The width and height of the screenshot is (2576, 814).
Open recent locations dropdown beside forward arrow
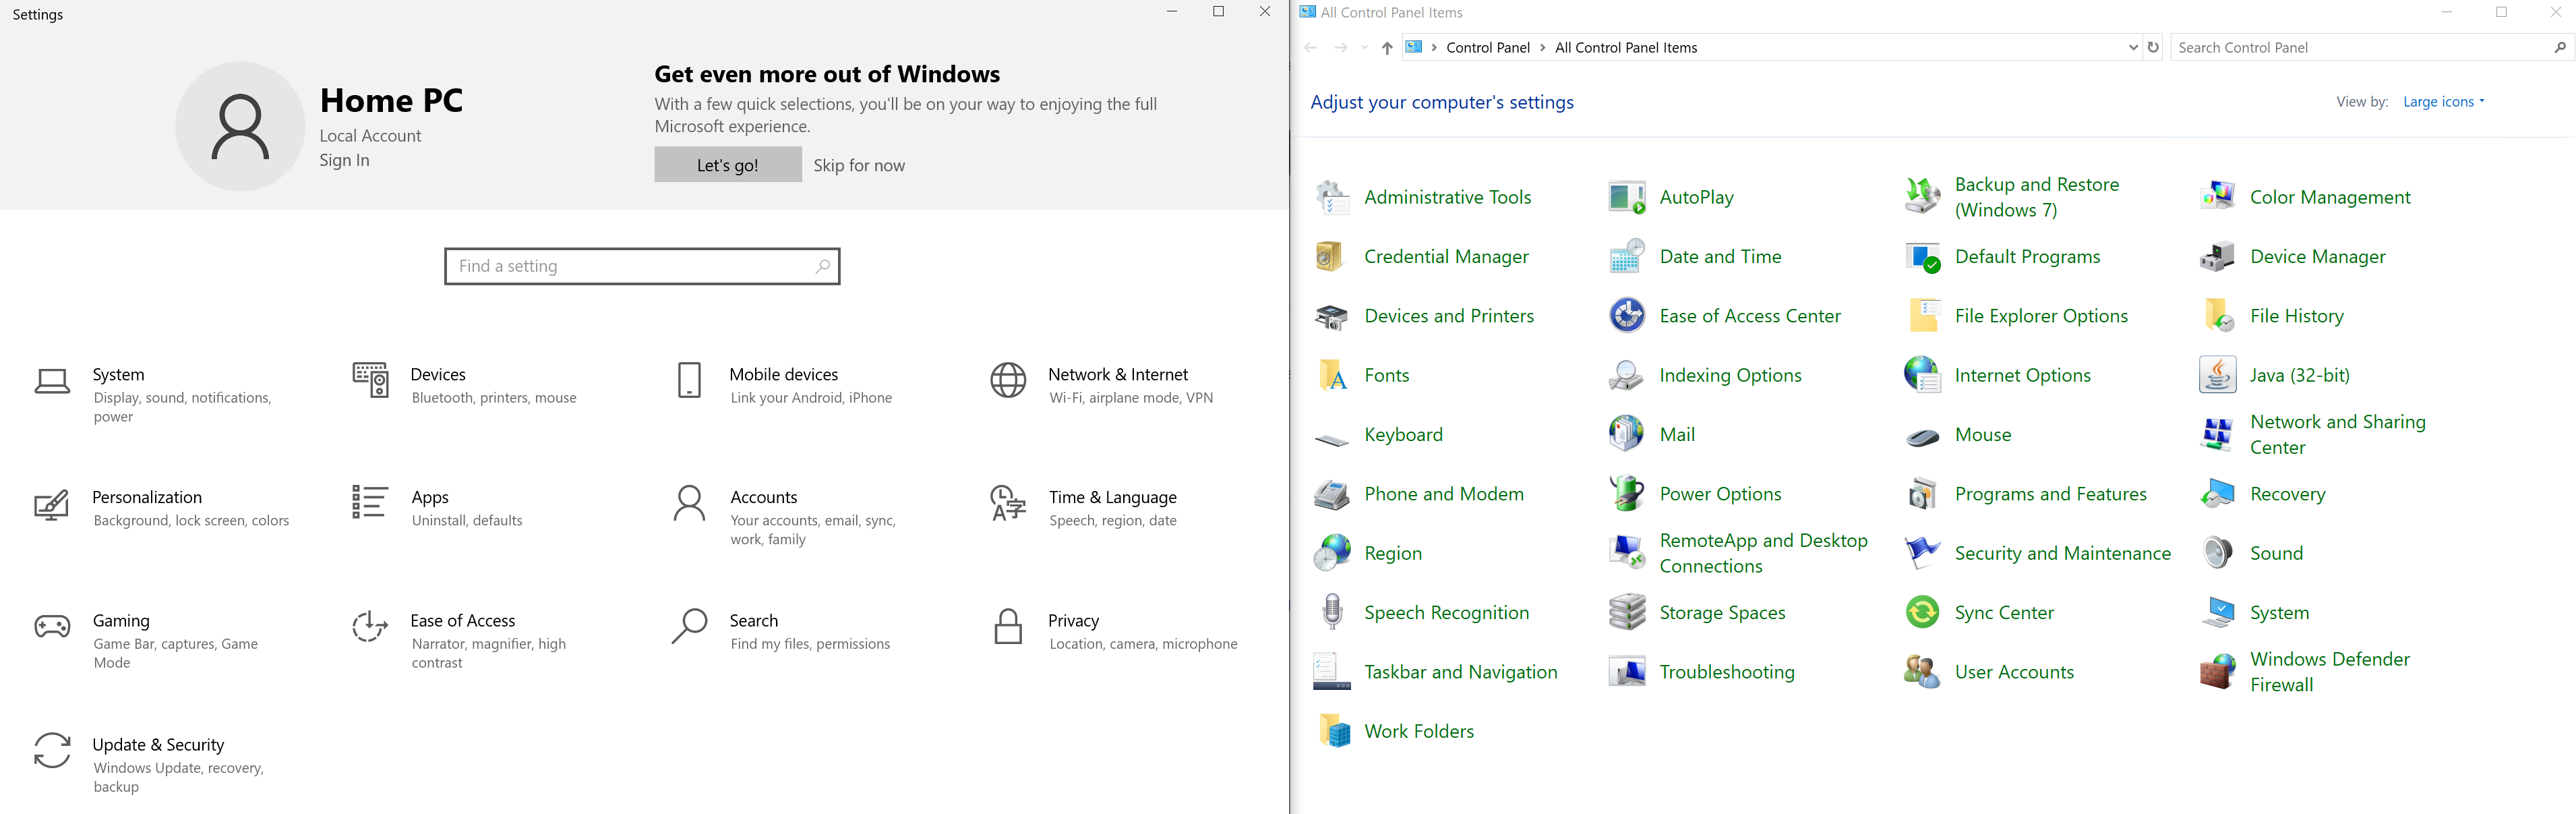coord(1365,47)
